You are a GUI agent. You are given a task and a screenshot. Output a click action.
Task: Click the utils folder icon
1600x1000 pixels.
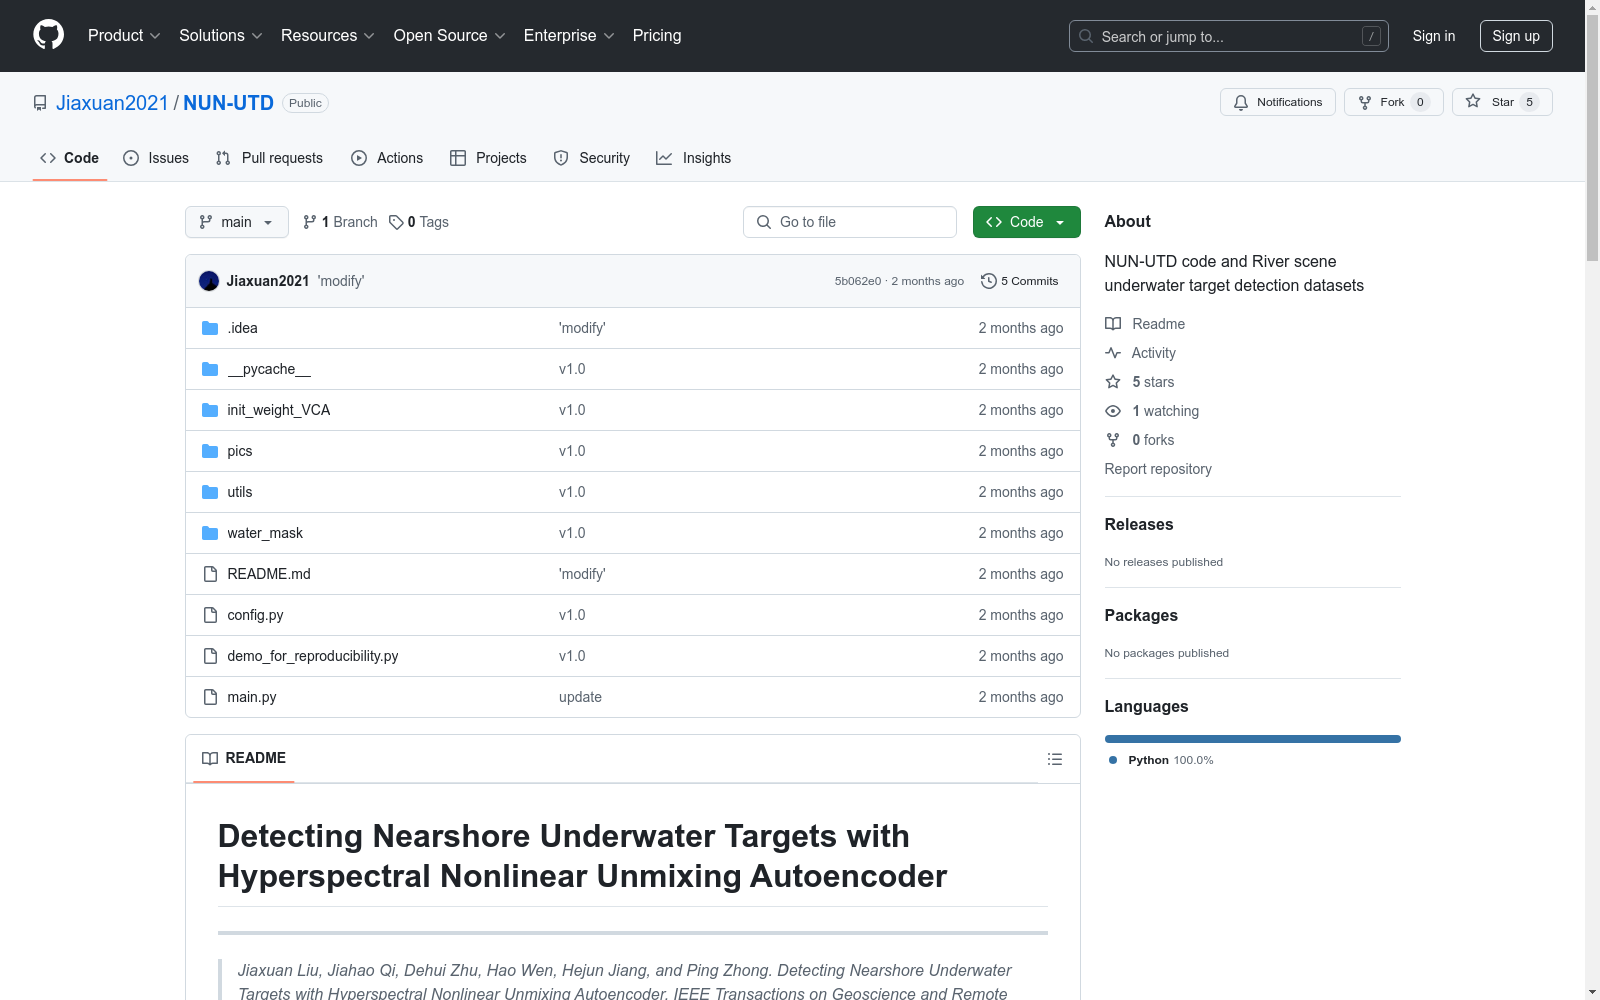[210, 492]
